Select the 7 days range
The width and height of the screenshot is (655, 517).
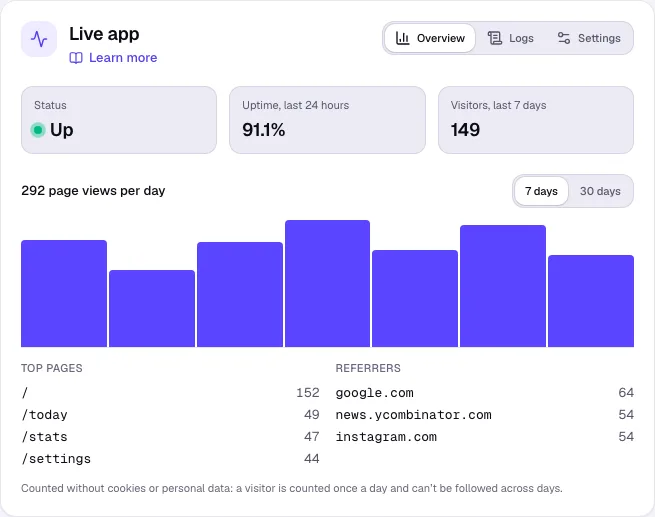541,191
